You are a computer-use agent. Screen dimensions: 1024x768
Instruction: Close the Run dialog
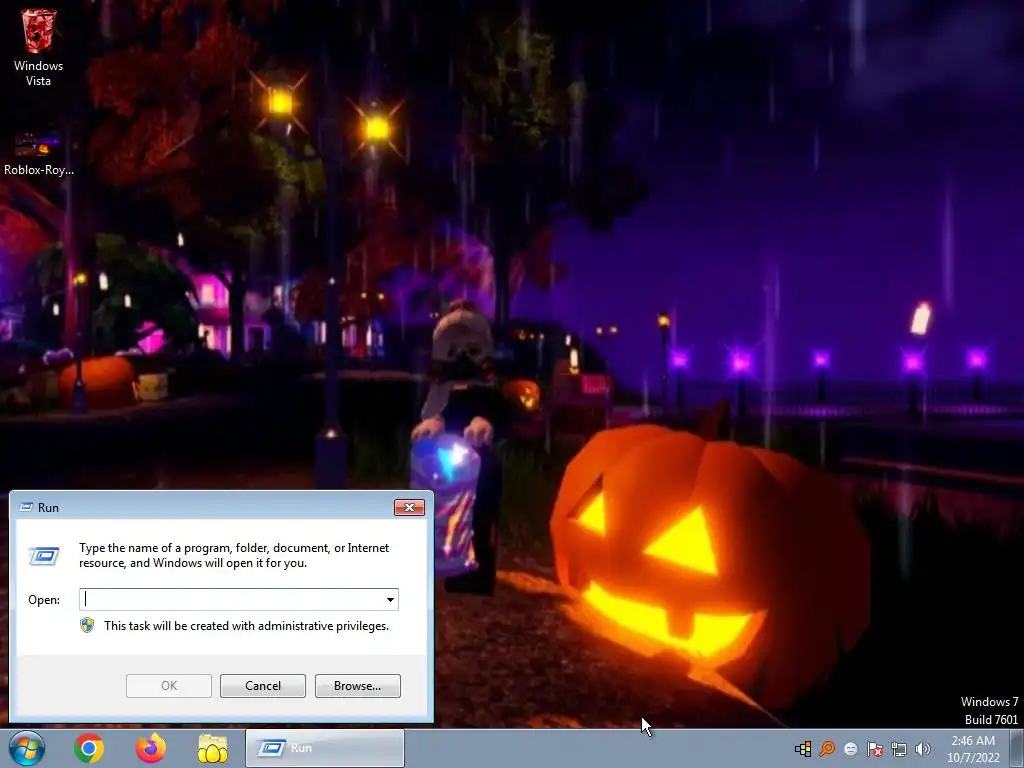click(409, 507)
